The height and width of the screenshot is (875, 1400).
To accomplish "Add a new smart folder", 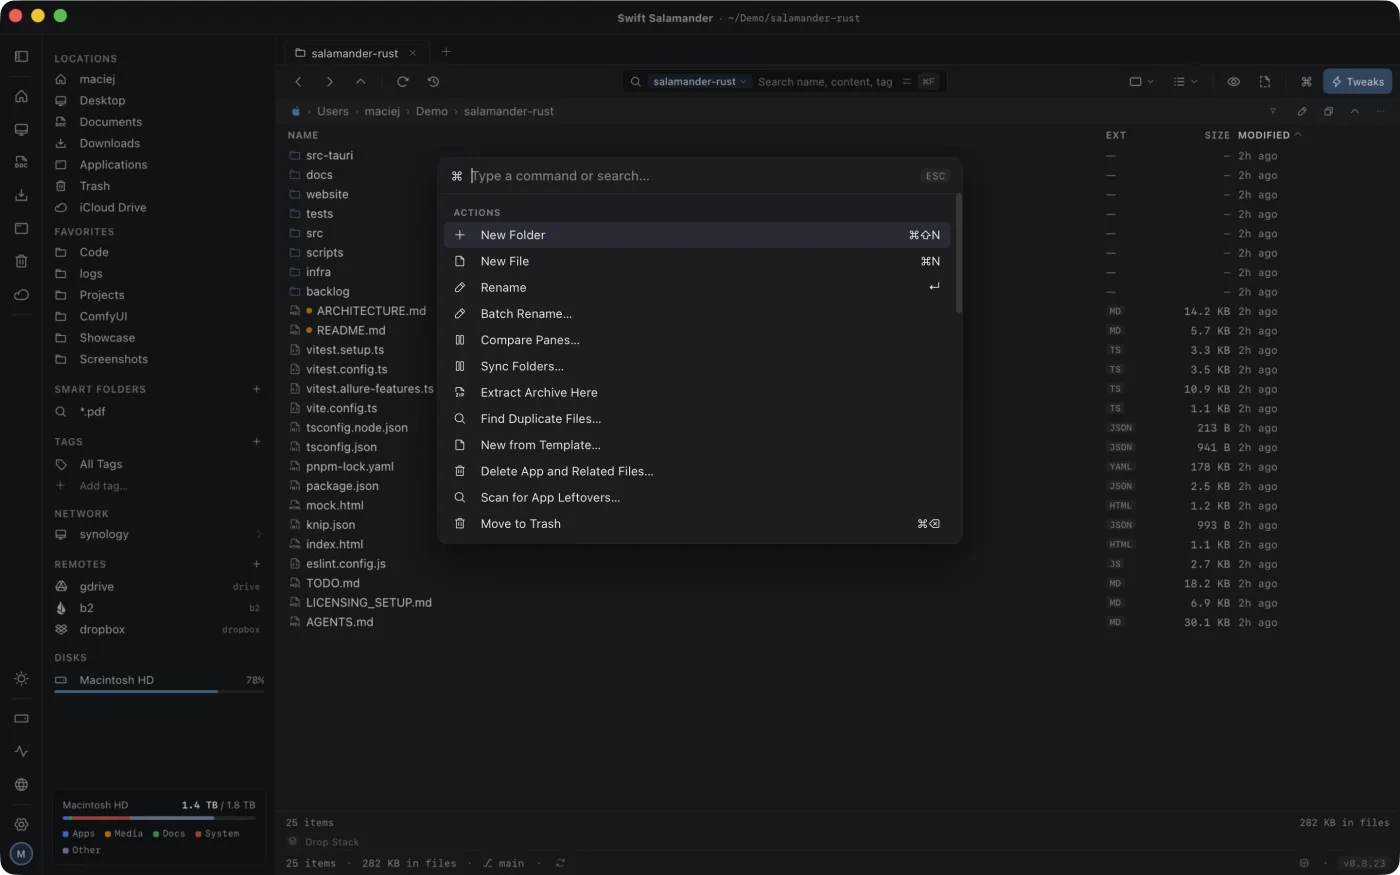I will 256,389.
